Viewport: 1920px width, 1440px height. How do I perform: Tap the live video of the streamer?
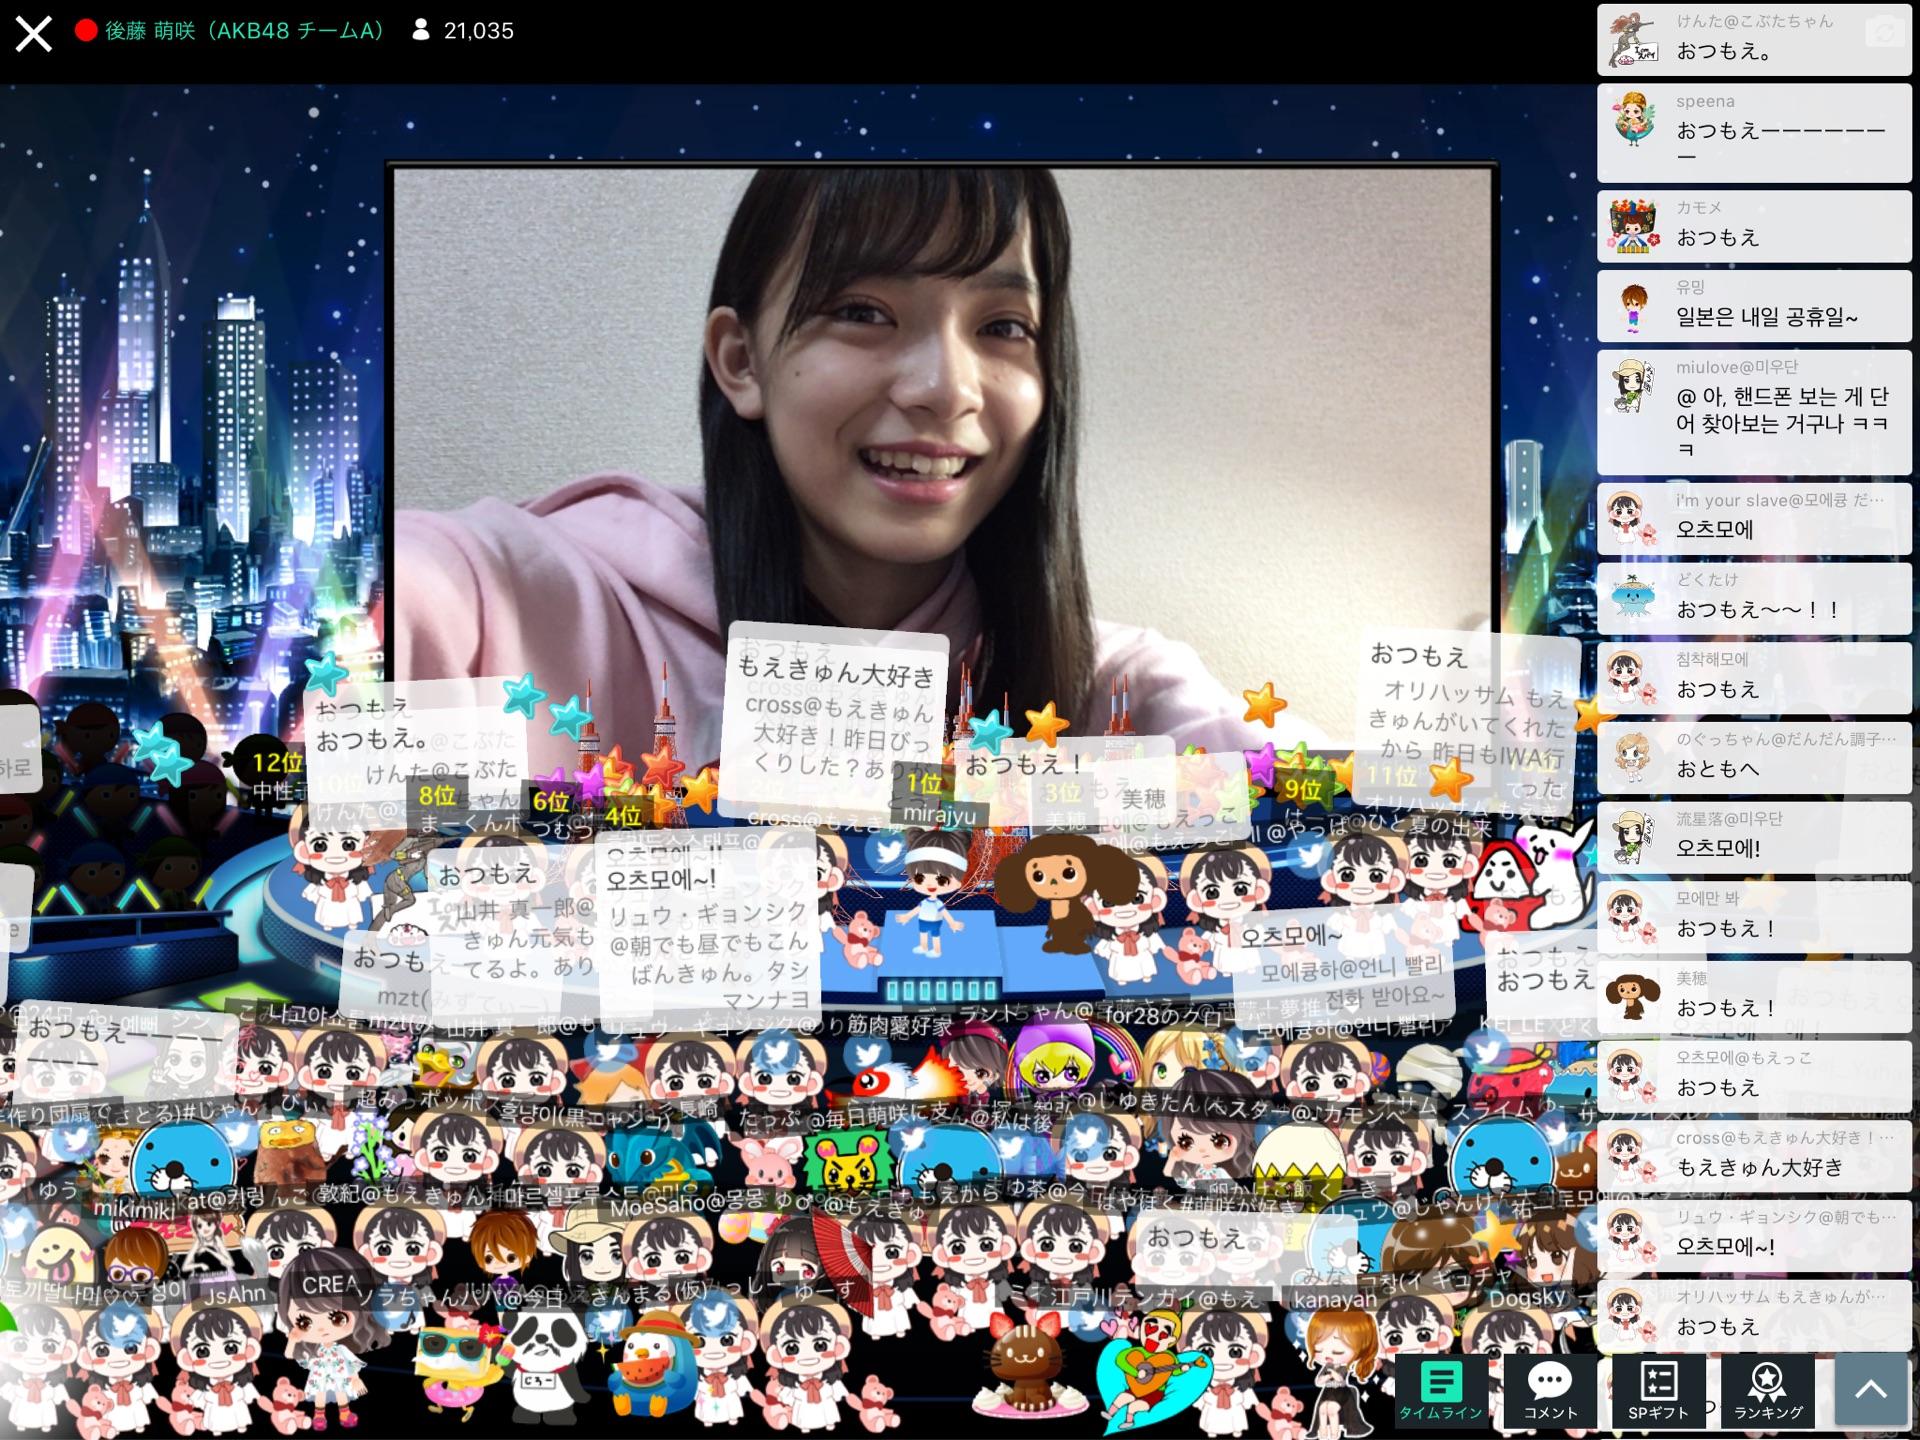click(x=943, y=460)
